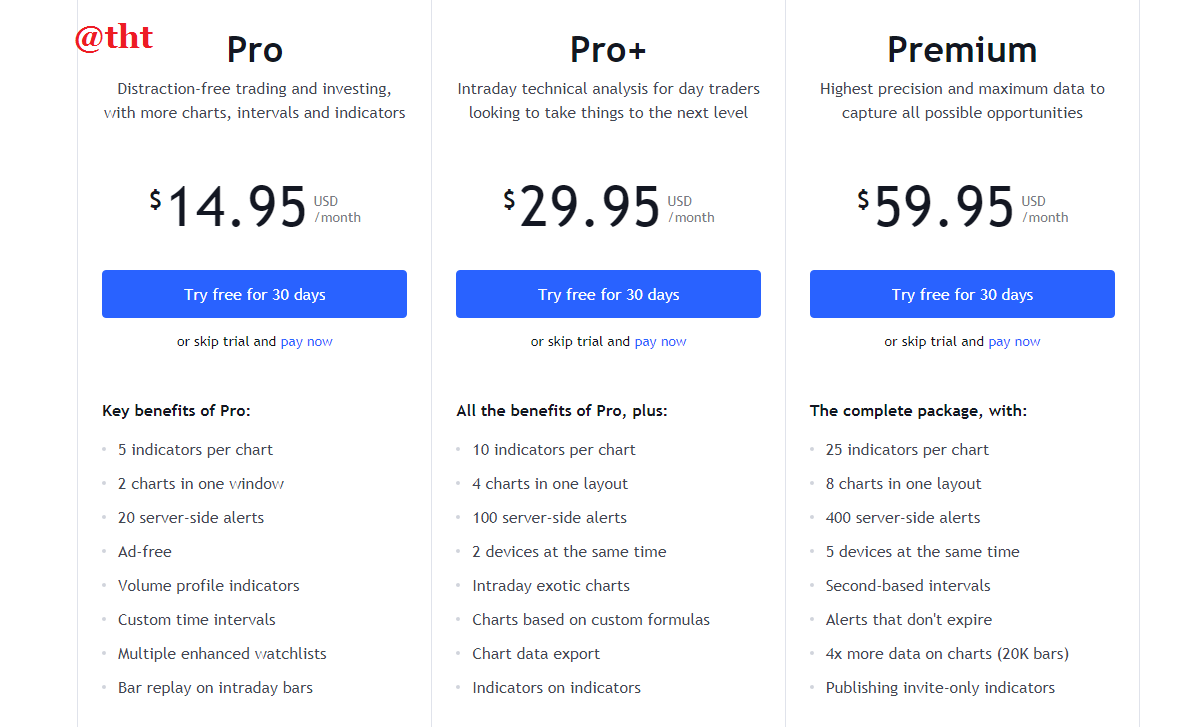Select the '20 server-side alerts' feature

191,517
